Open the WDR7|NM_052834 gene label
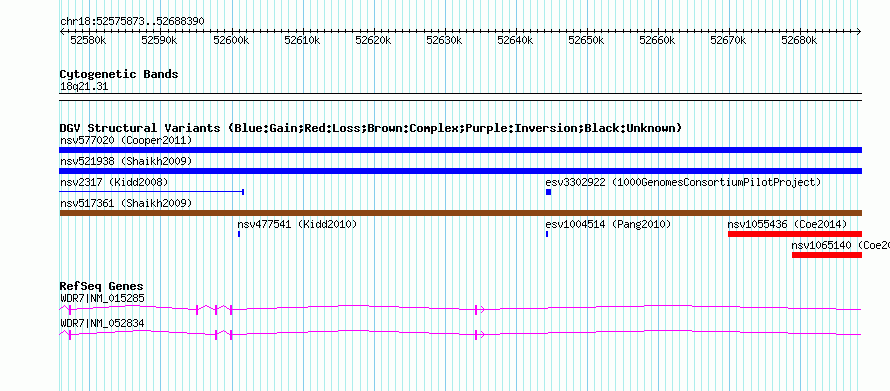This screenshot has width=890, height=391. (102, 323)
